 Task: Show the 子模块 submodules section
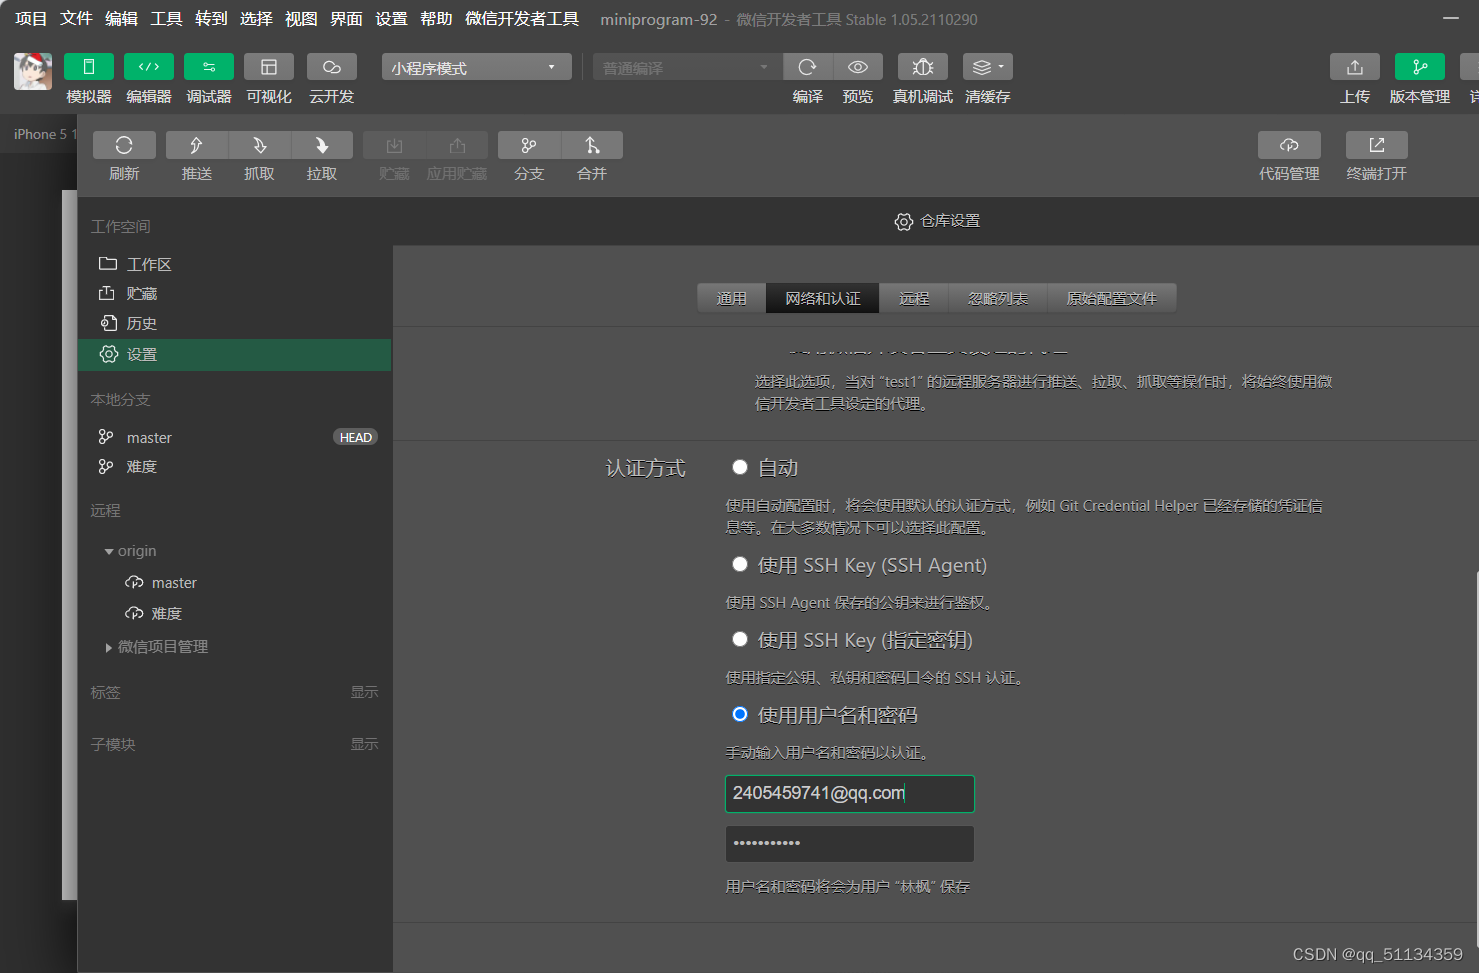point(364,744)
